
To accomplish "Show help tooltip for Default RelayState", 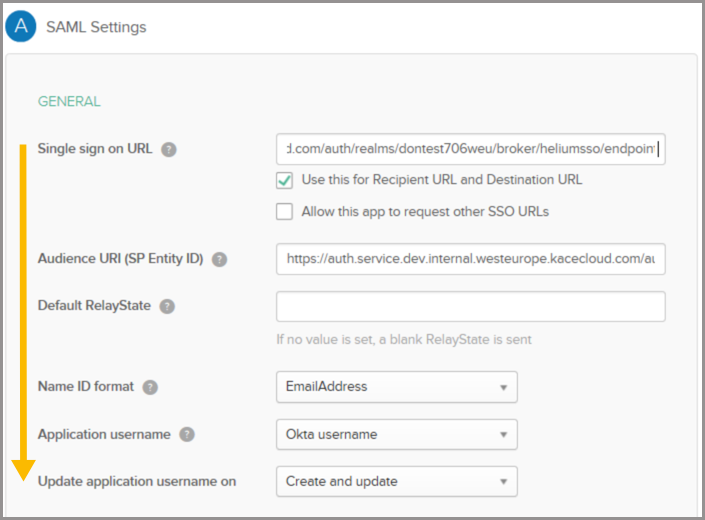I will 167,306.
